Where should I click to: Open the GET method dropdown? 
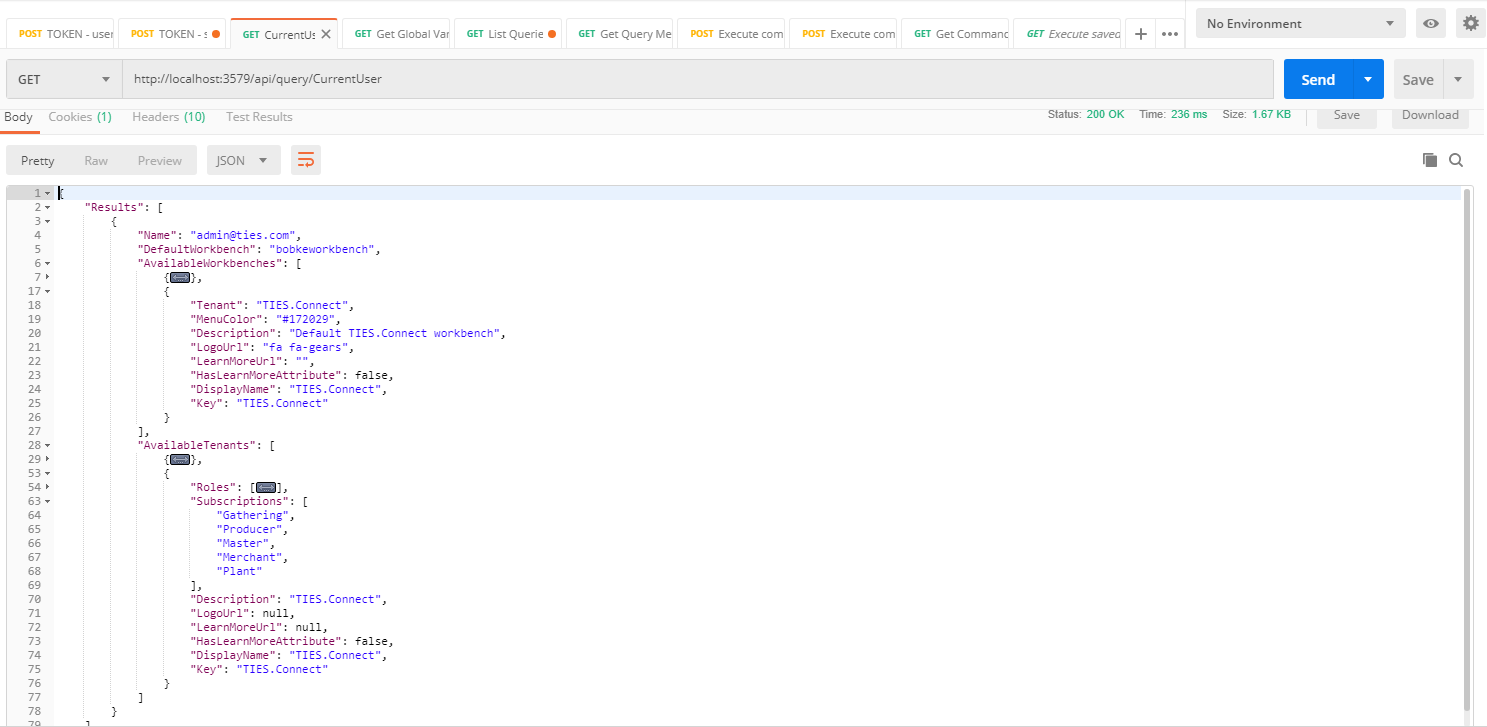(64, 79)
